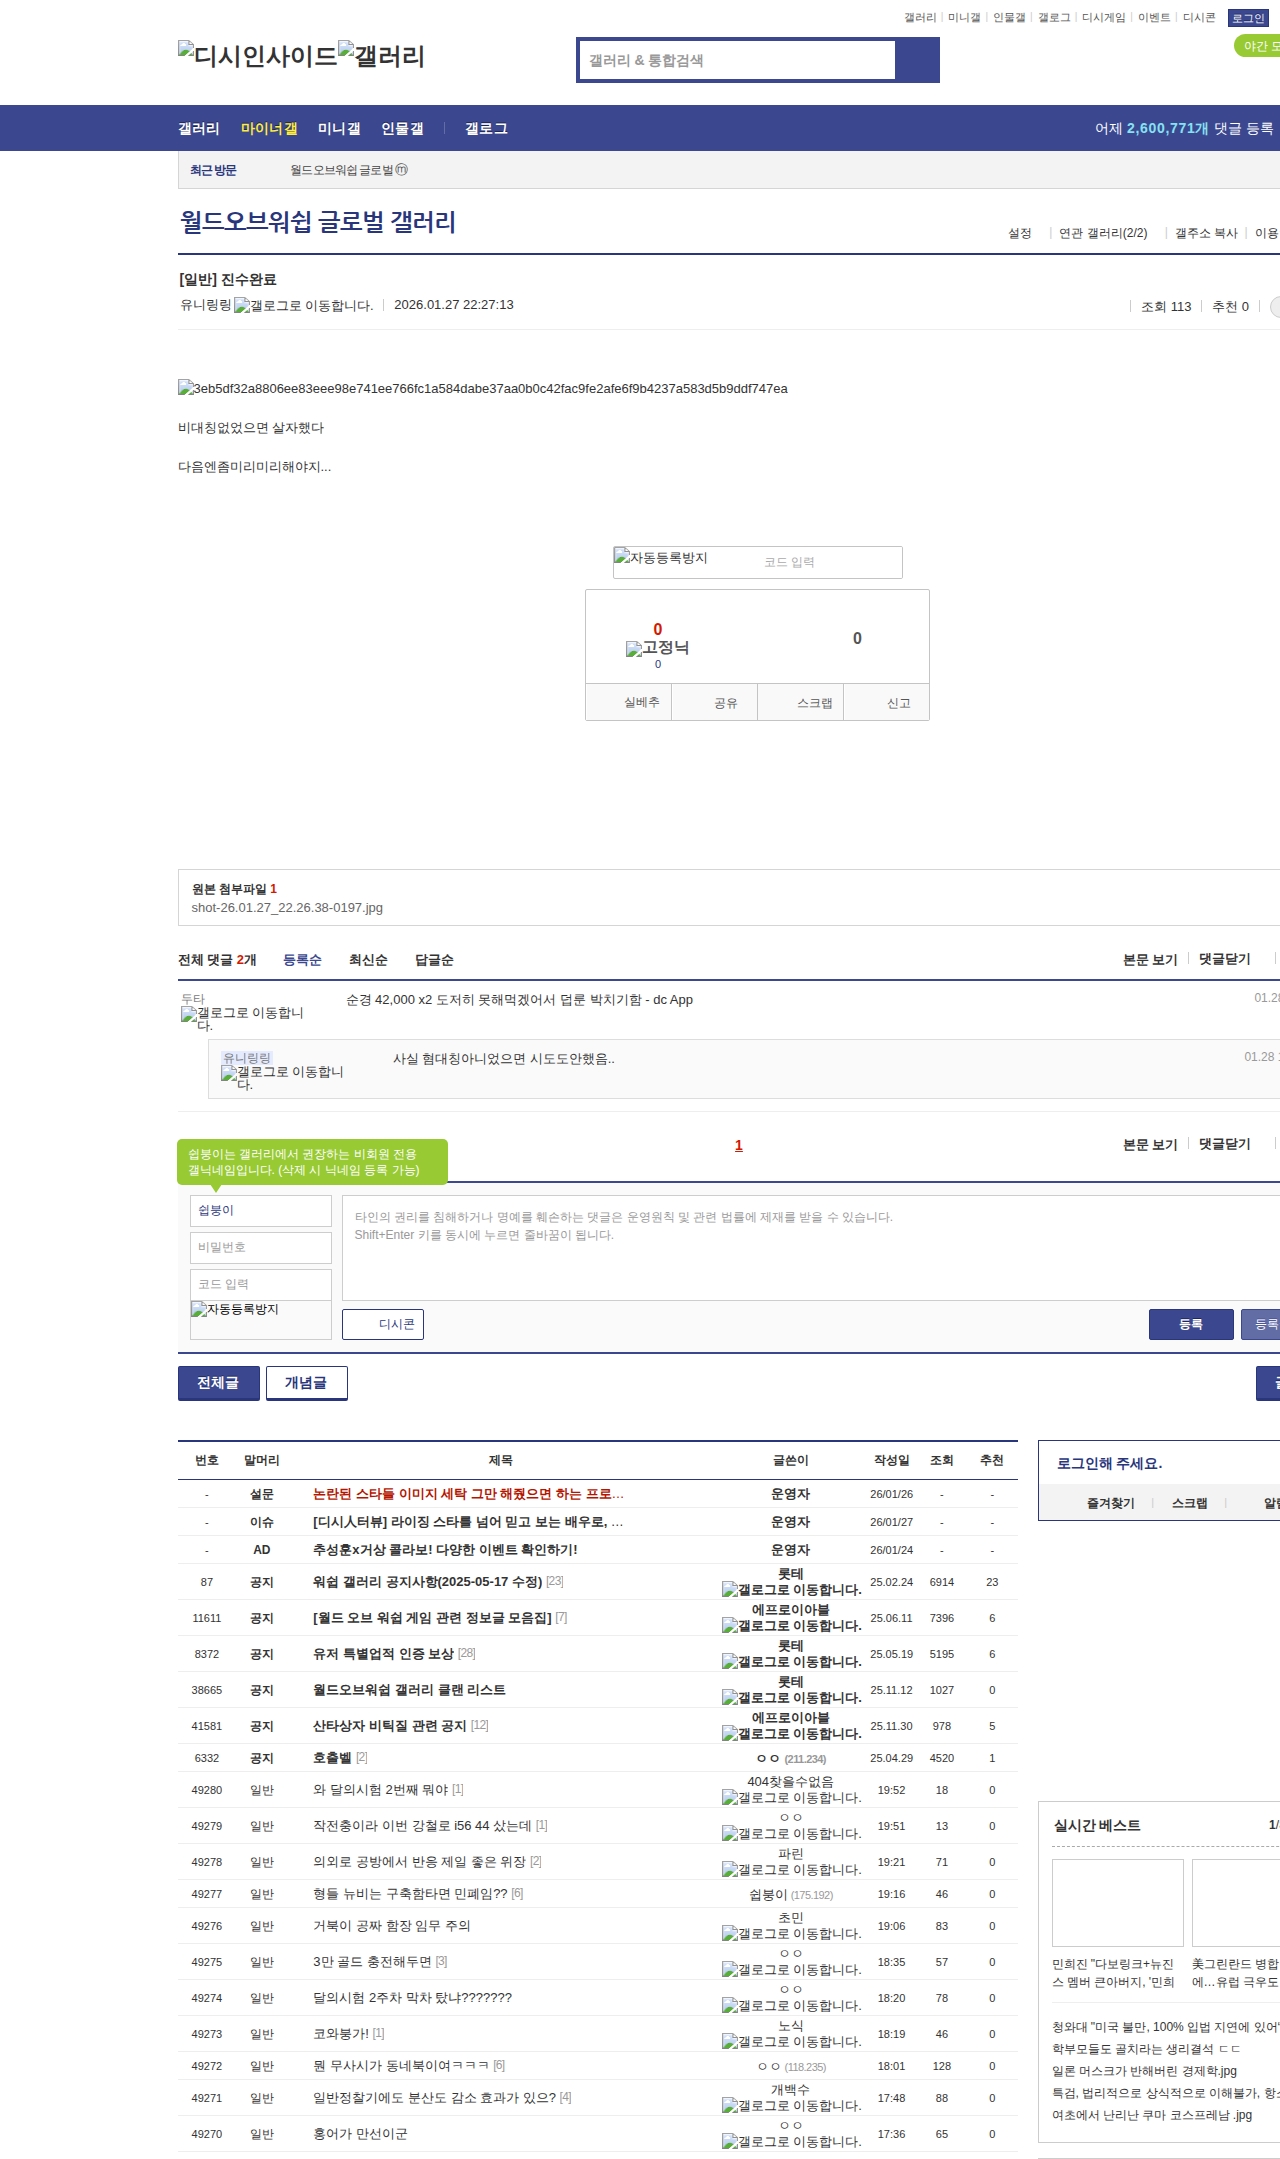Open the 설정 dropdown in gallery header

[1020, 233]
